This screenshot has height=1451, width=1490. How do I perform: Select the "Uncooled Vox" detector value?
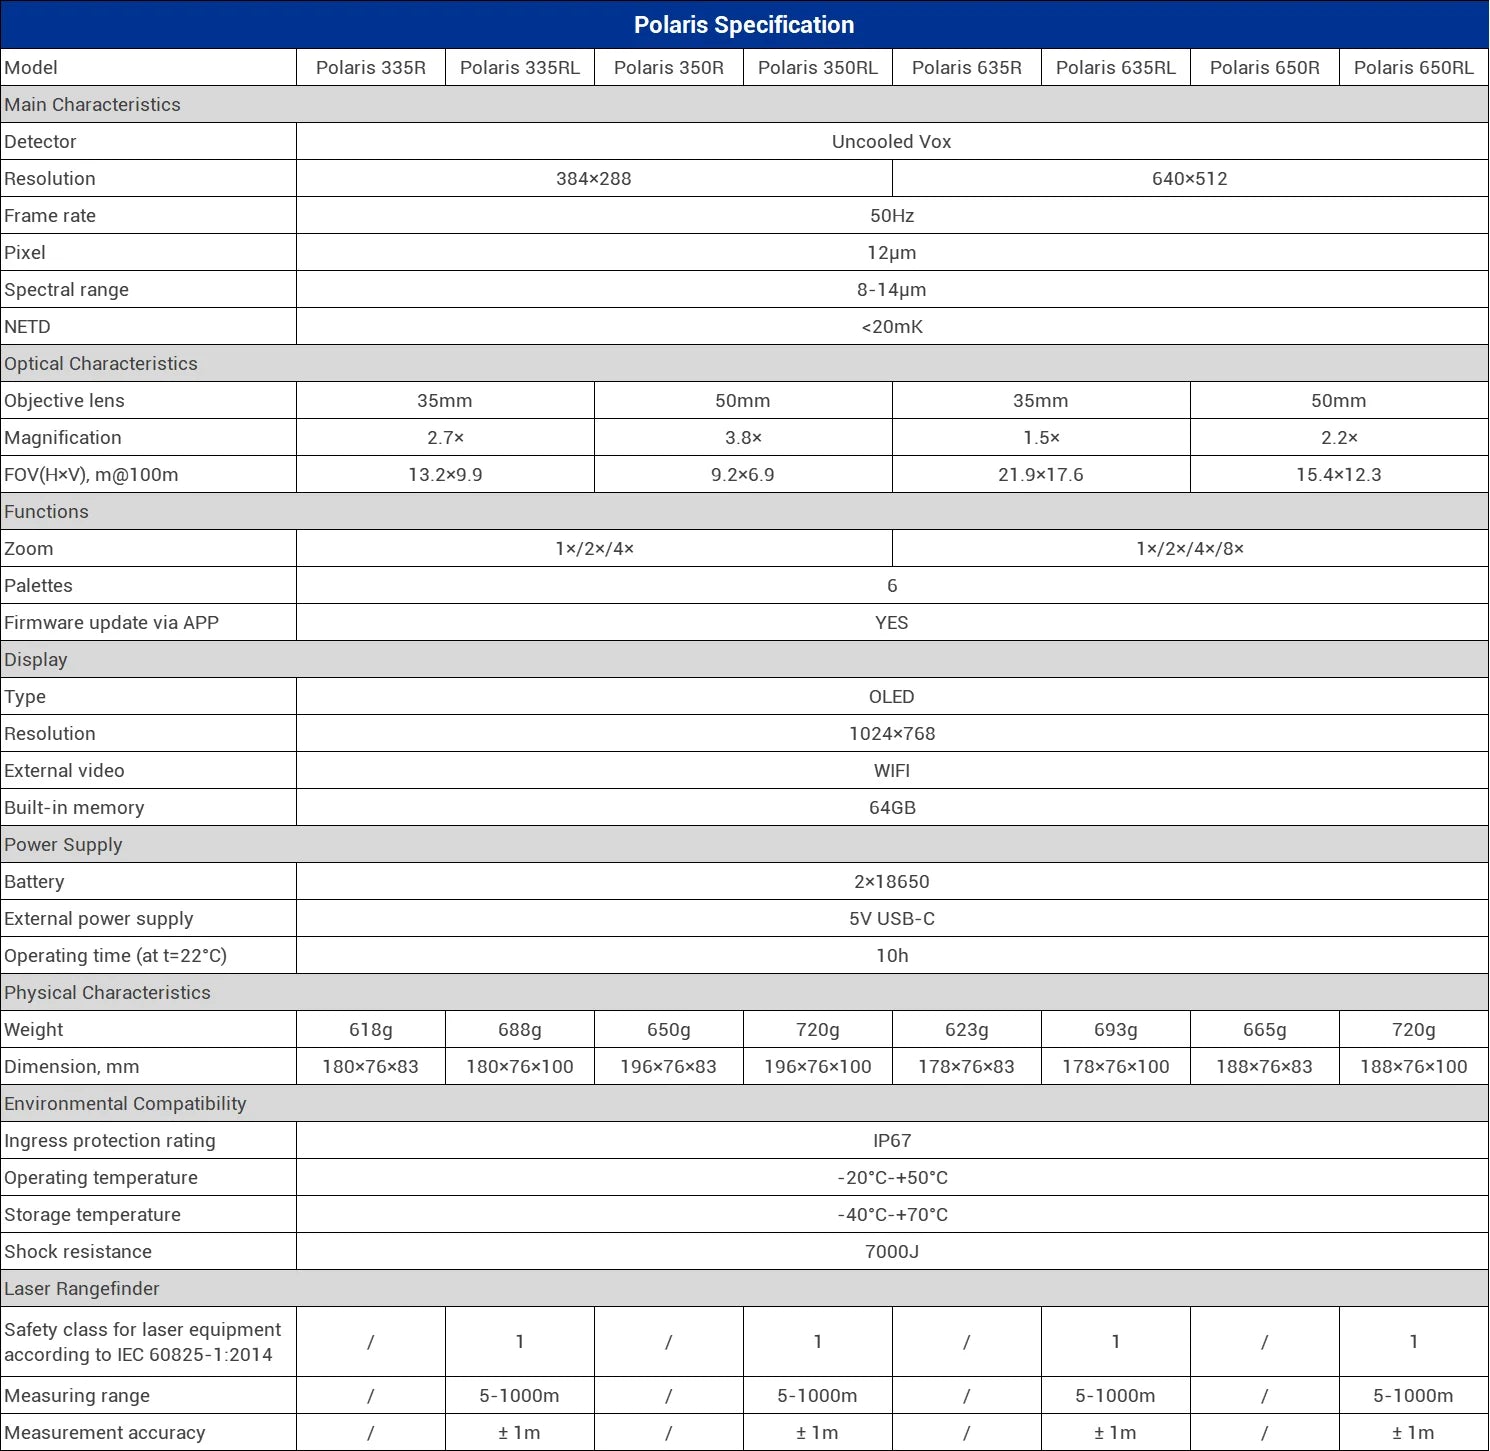coord(892,141)
